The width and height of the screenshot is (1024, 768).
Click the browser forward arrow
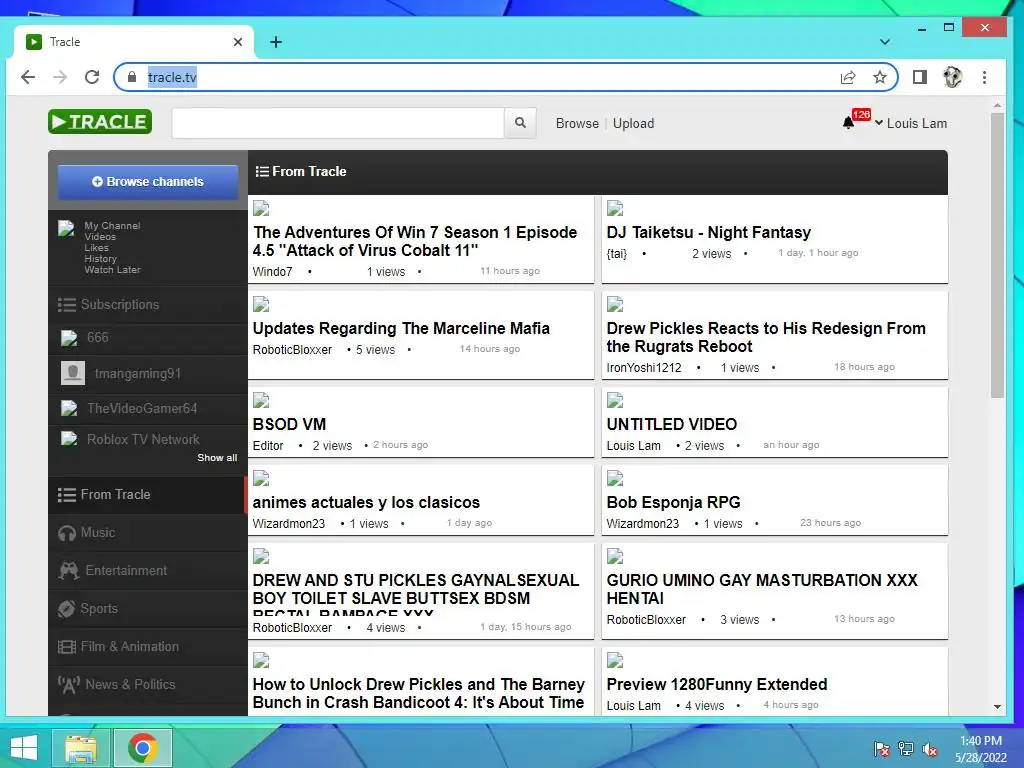pos(60,77)
